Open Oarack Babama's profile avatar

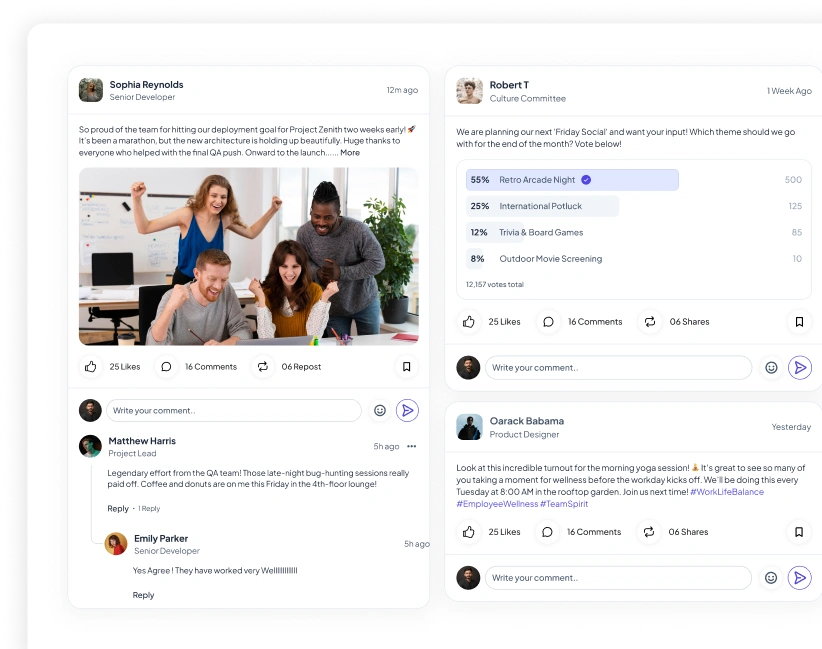pos(469,427)
